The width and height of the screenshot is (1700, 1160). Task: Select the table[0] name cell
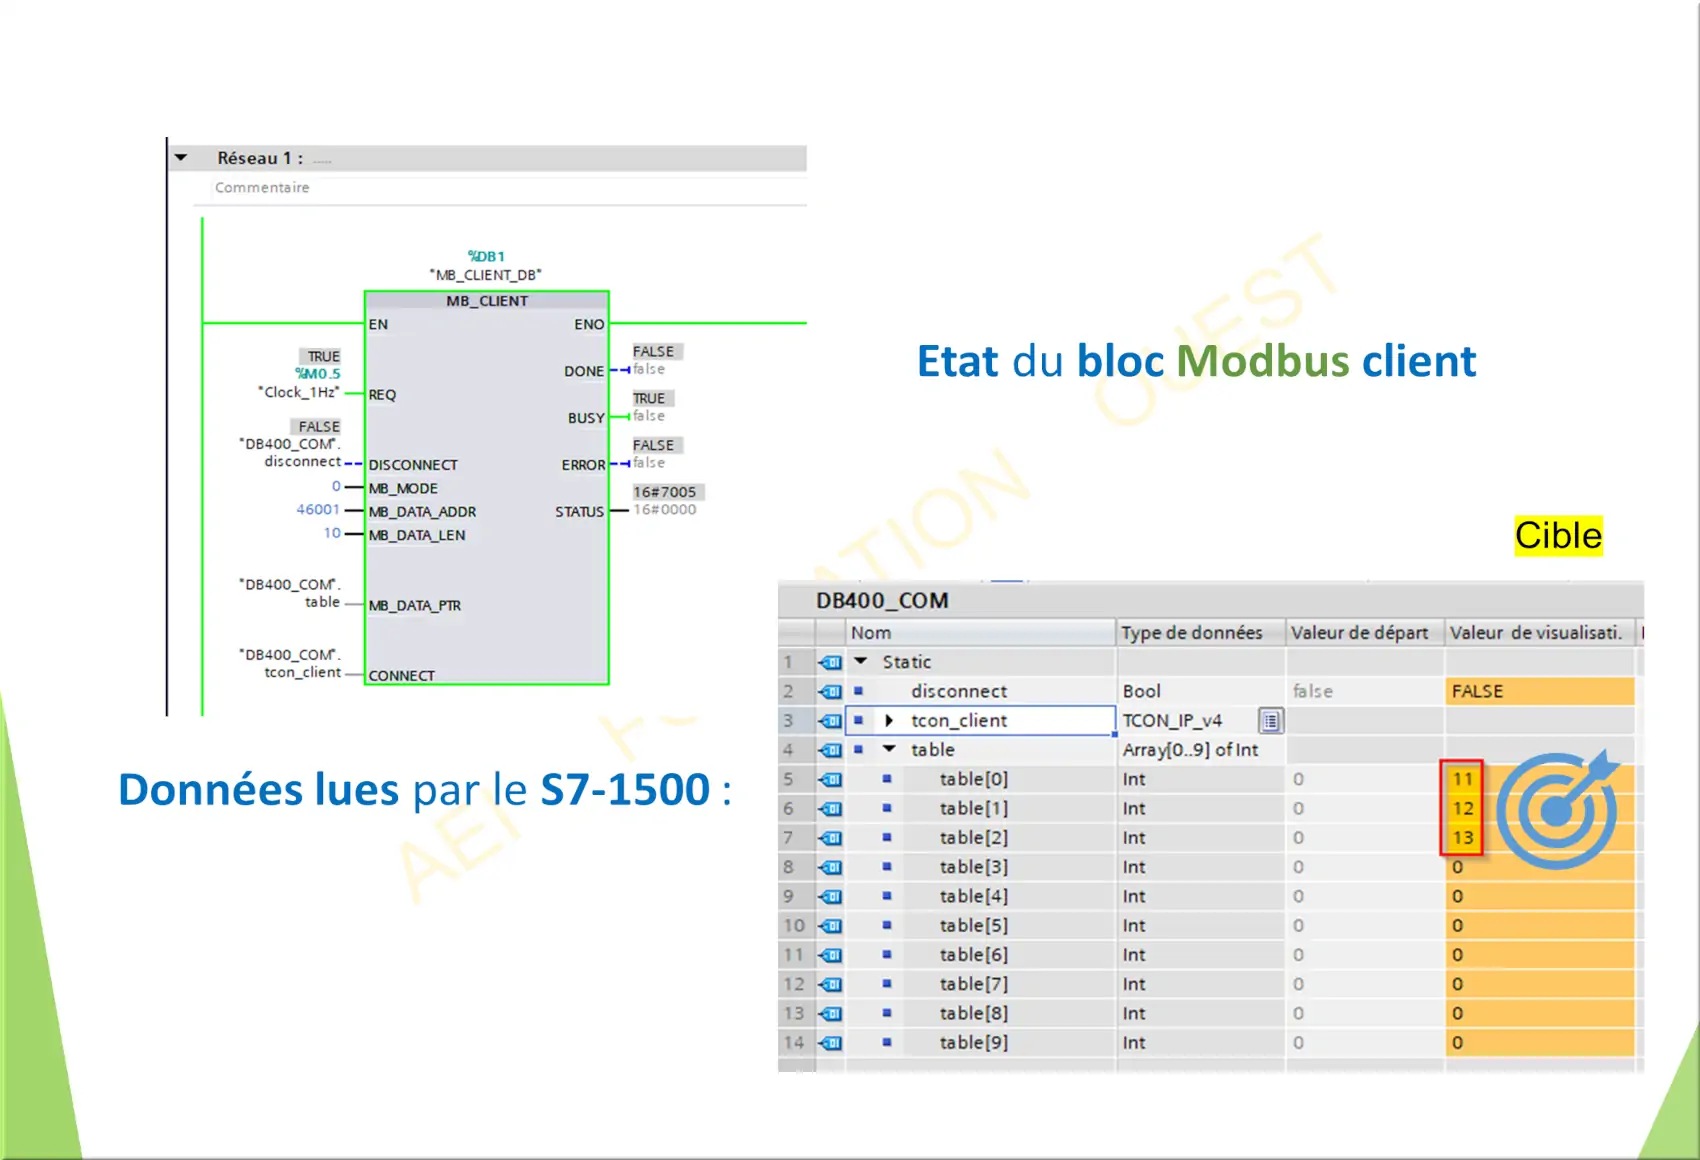pyautogui.click(x=980, y=779)
